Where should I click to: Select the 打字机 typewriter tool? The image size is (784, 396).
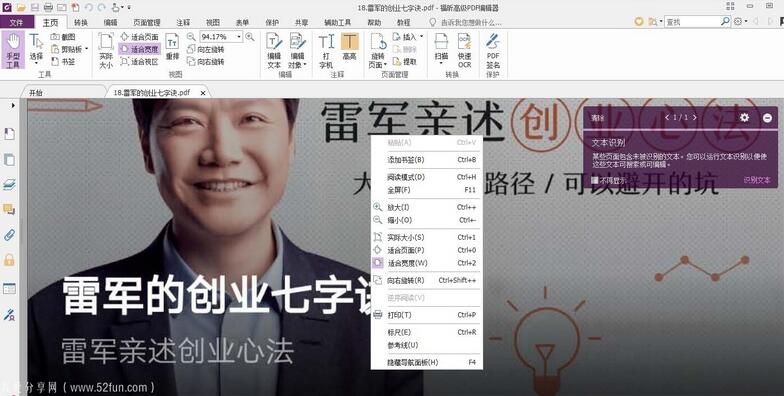tap(326, 50)
